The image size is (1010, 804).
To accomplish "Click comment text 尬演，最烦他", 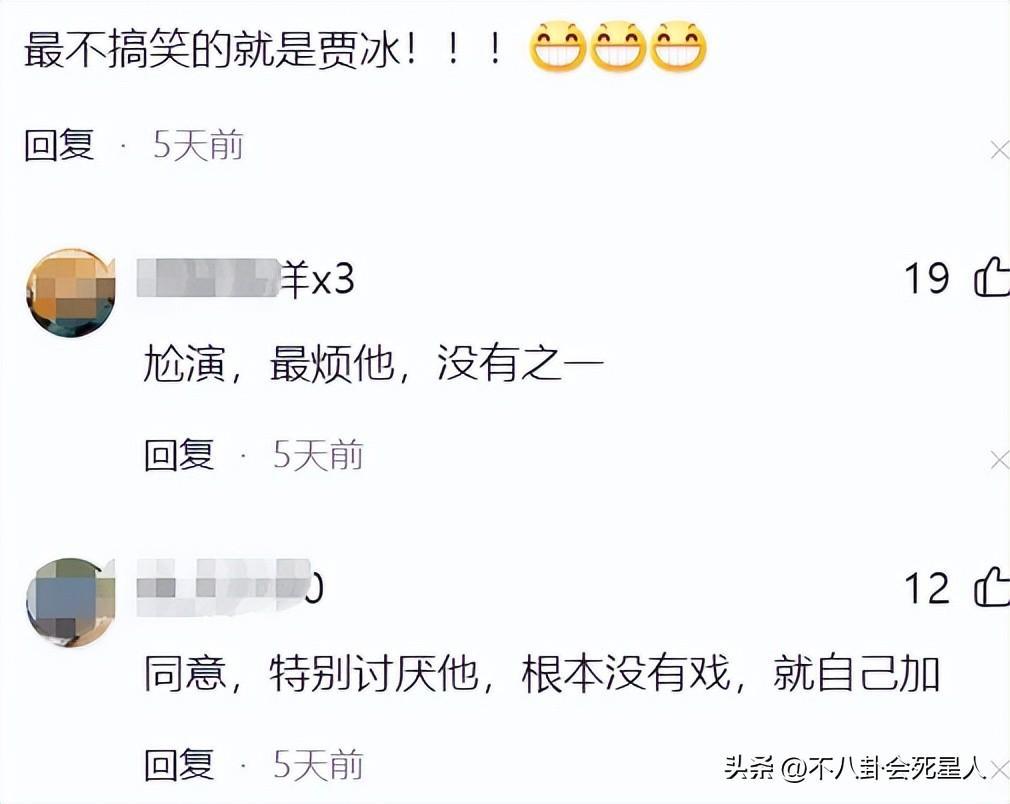I will (x=269, y=363).
